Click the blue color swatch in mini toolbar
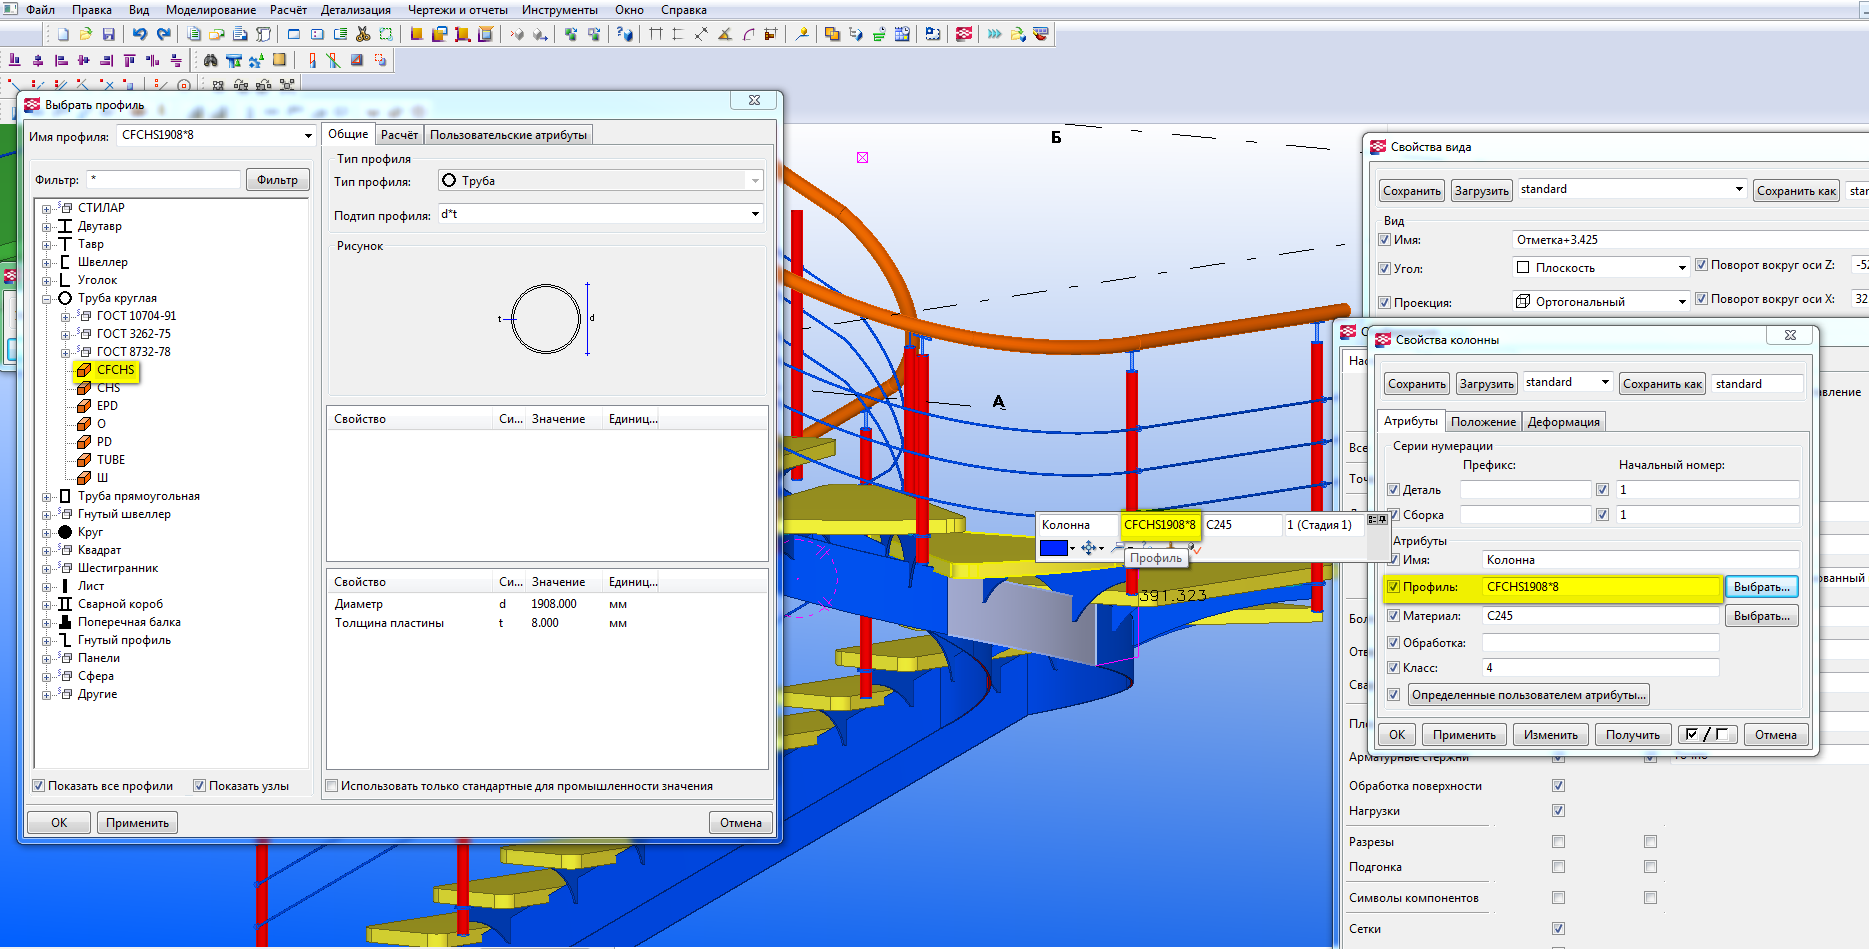This screenshot has height=949, width=1869. pos(1053,548)
